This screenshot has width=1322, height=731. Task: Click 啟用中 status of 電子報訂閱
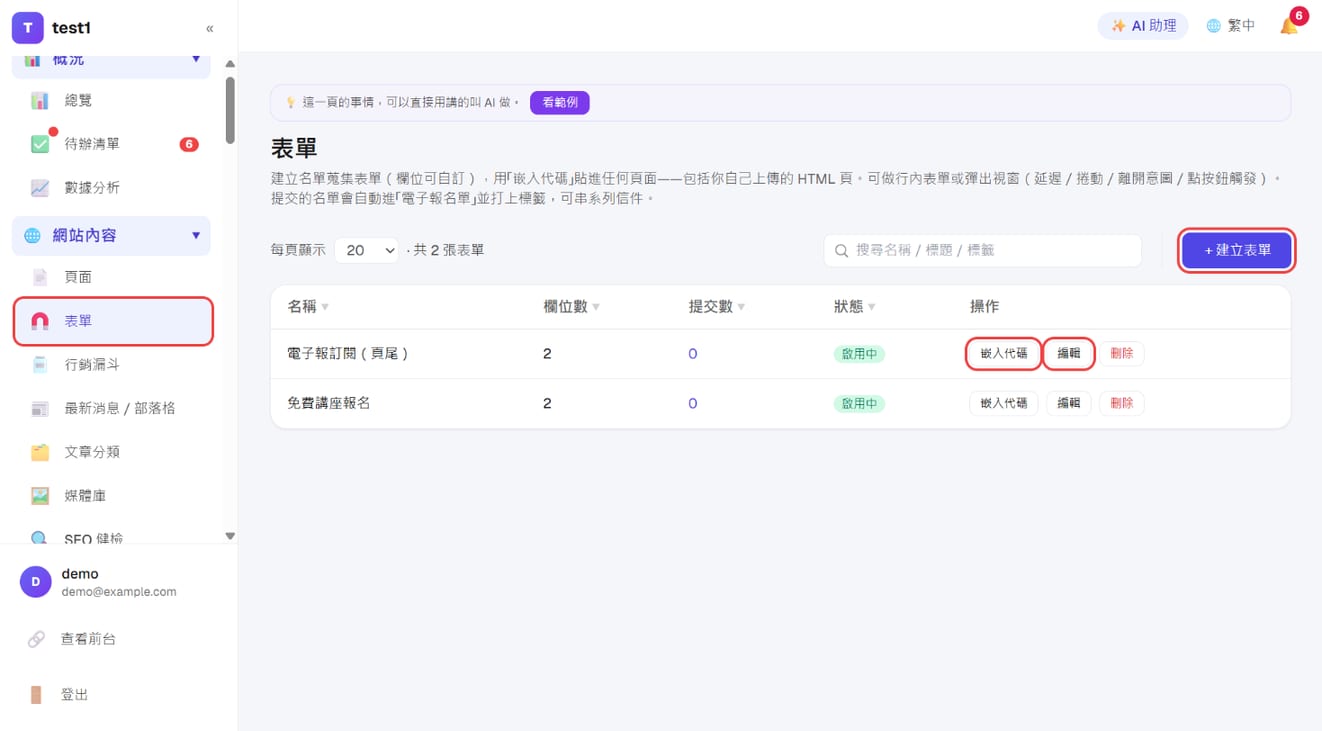(x=859, y=354)
